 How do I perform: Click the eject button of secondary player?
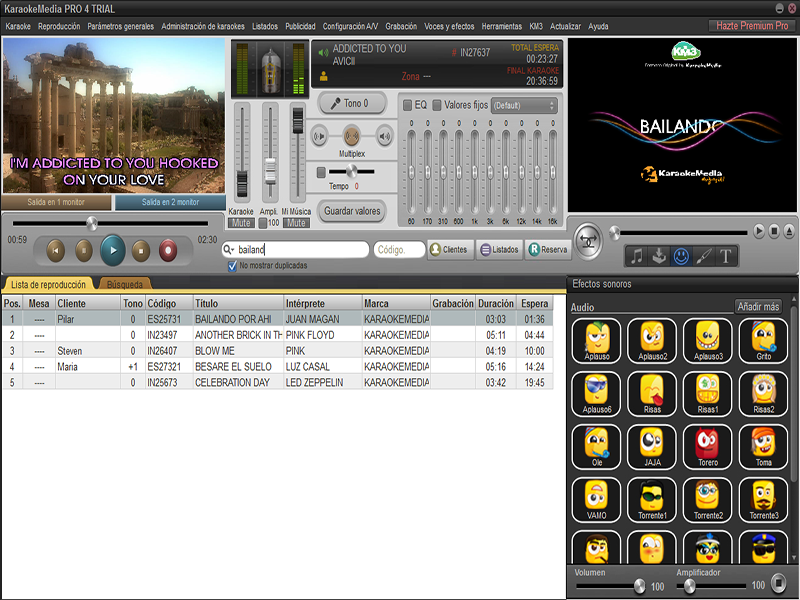click(788, 231)
